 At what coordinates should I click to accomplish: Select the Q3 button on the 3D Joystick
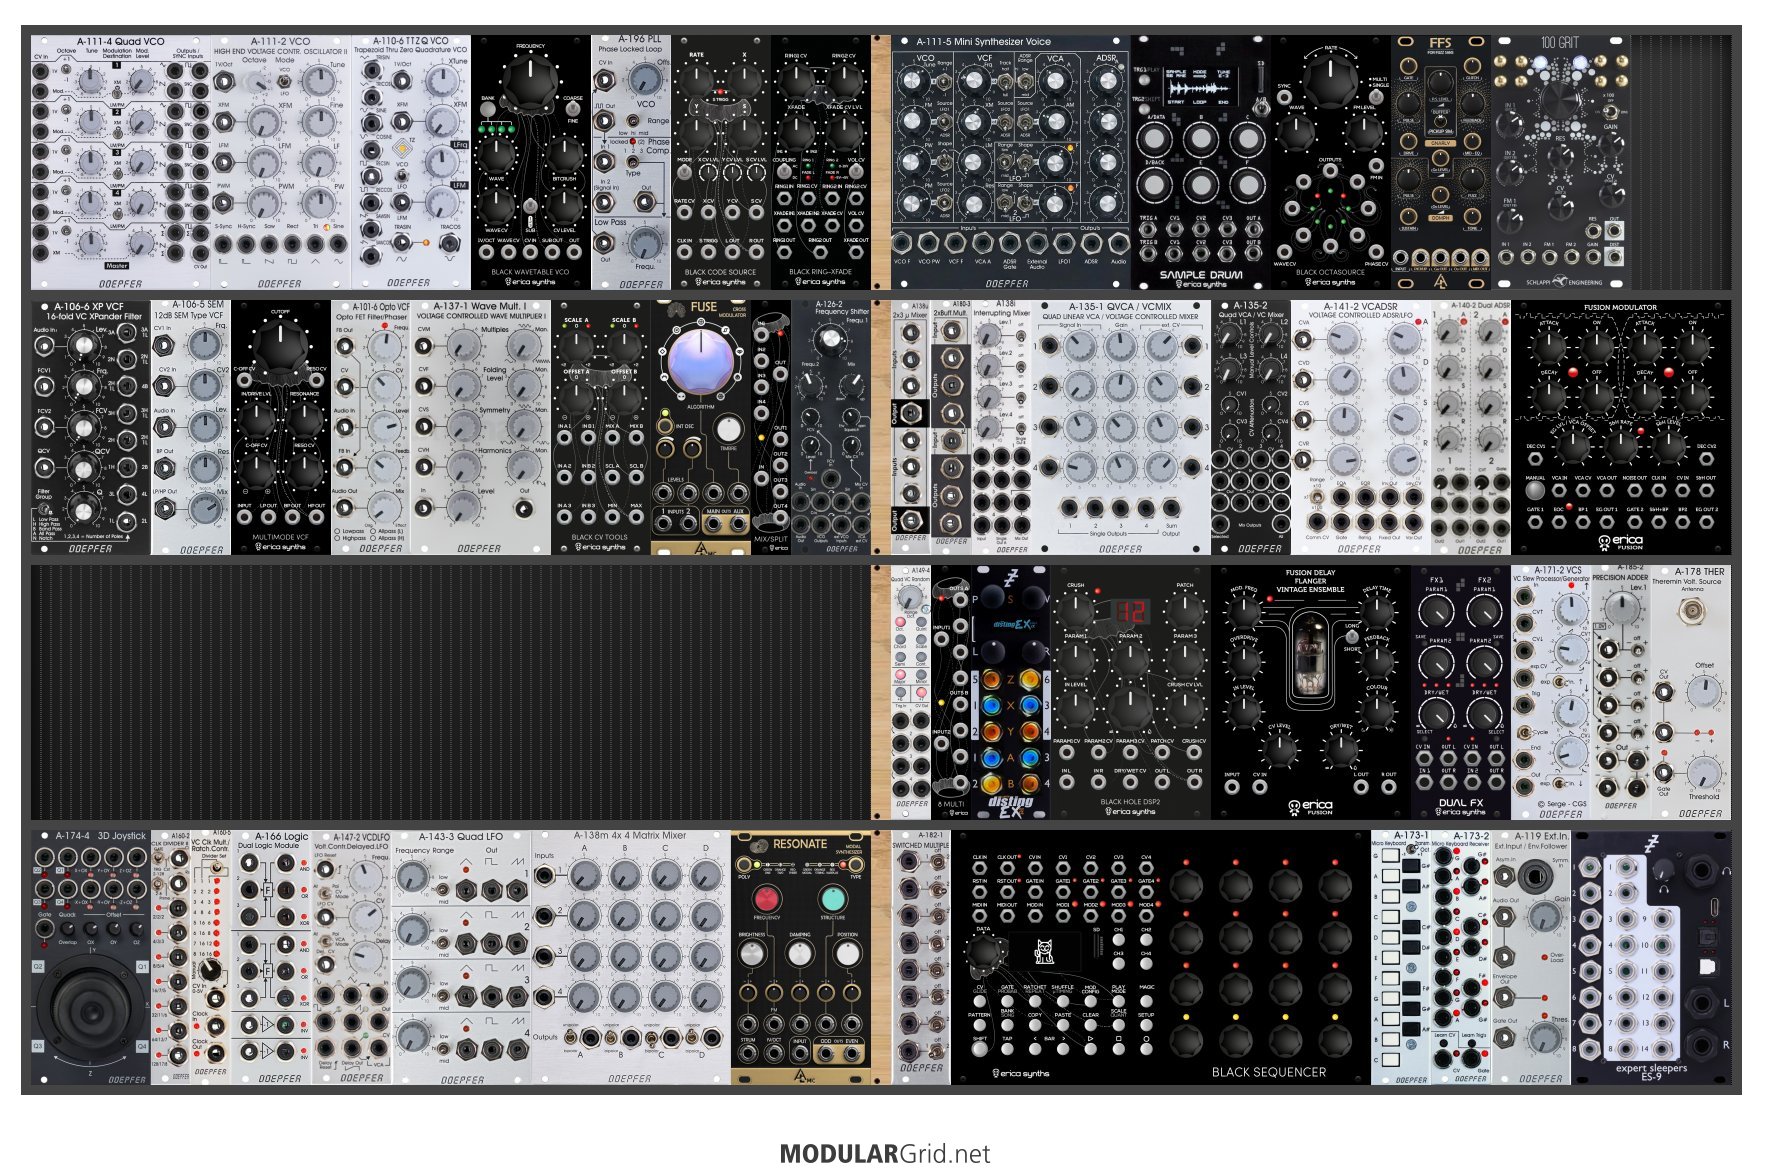click(x=38, y=1046)
